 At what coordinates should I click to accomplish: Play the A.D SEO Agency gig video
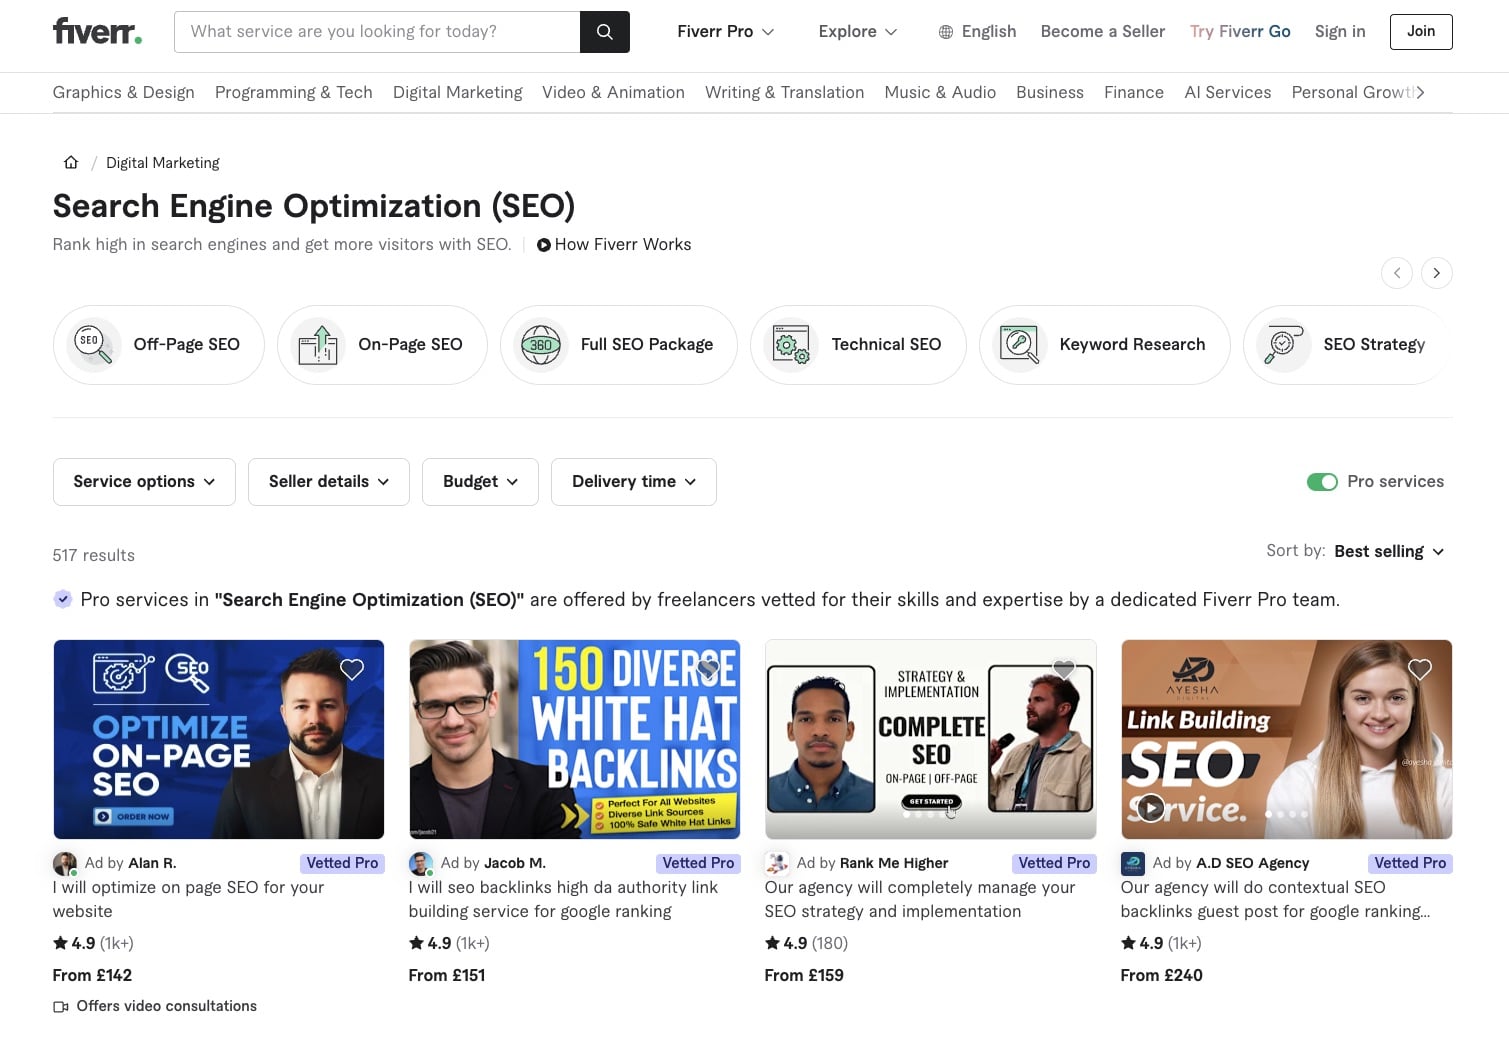1150,808
